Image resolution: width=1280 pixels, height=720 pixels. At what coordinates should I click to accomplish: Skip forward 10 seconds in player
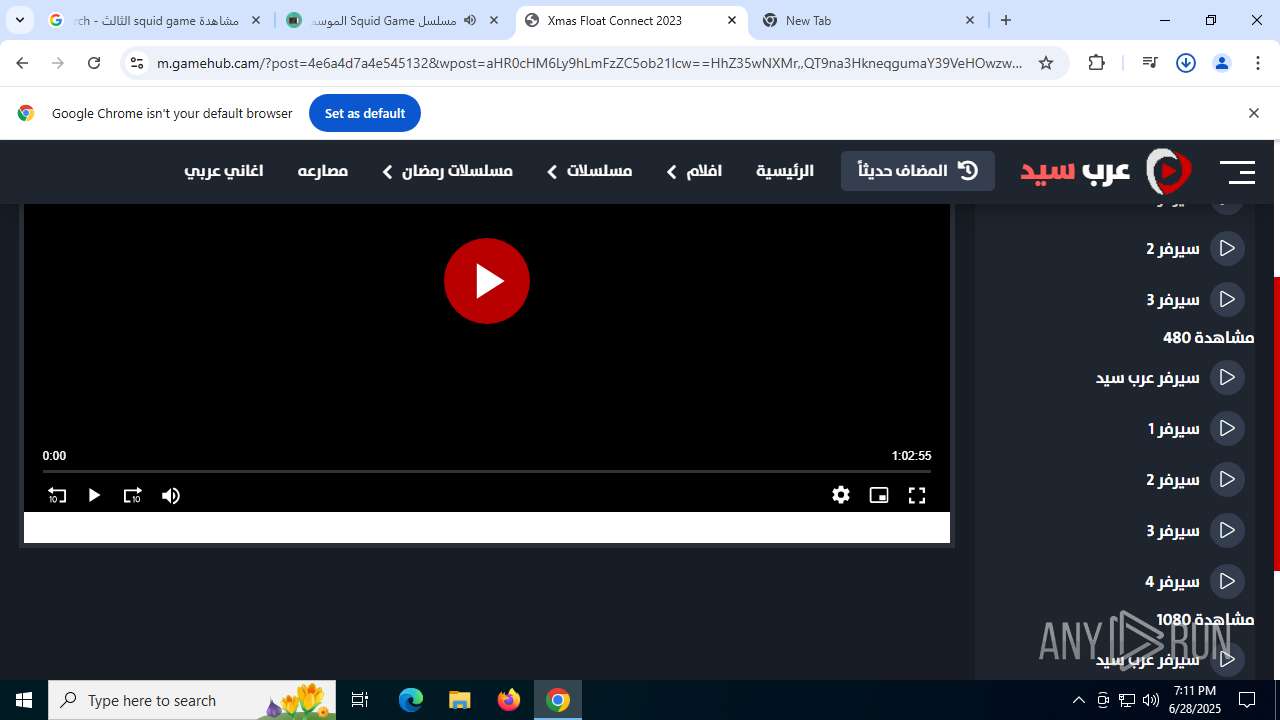[x=132, y=495]
